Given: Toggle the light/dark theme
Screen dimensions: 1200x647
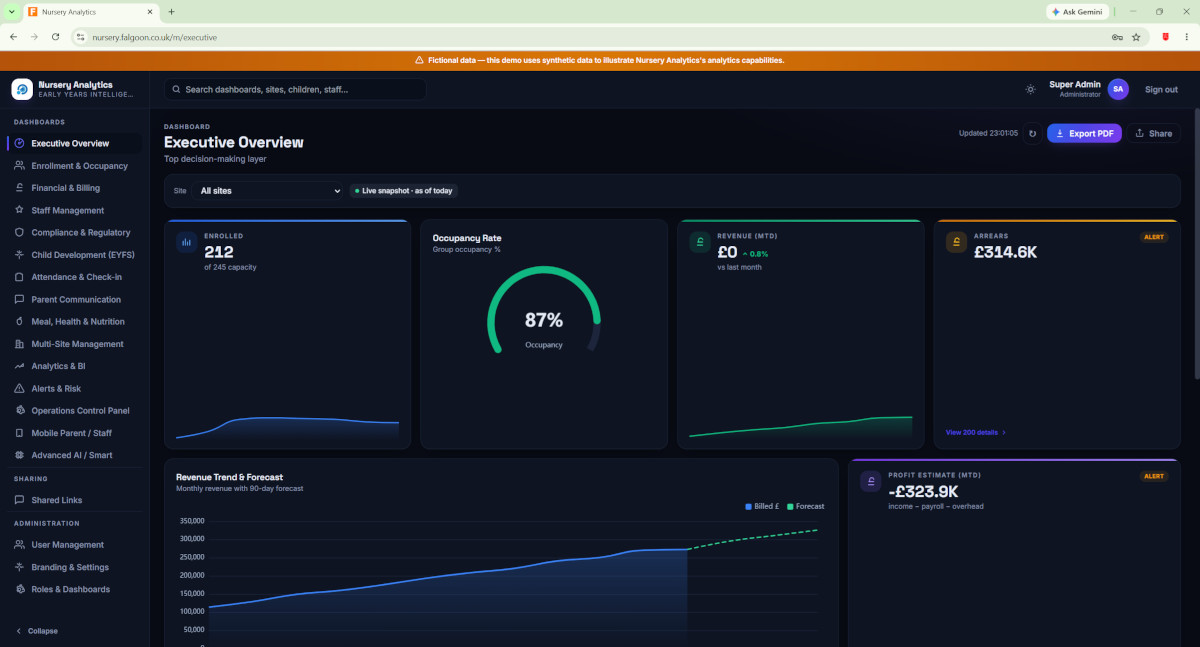Looking at the screenshot, I should click(1030, 89).
